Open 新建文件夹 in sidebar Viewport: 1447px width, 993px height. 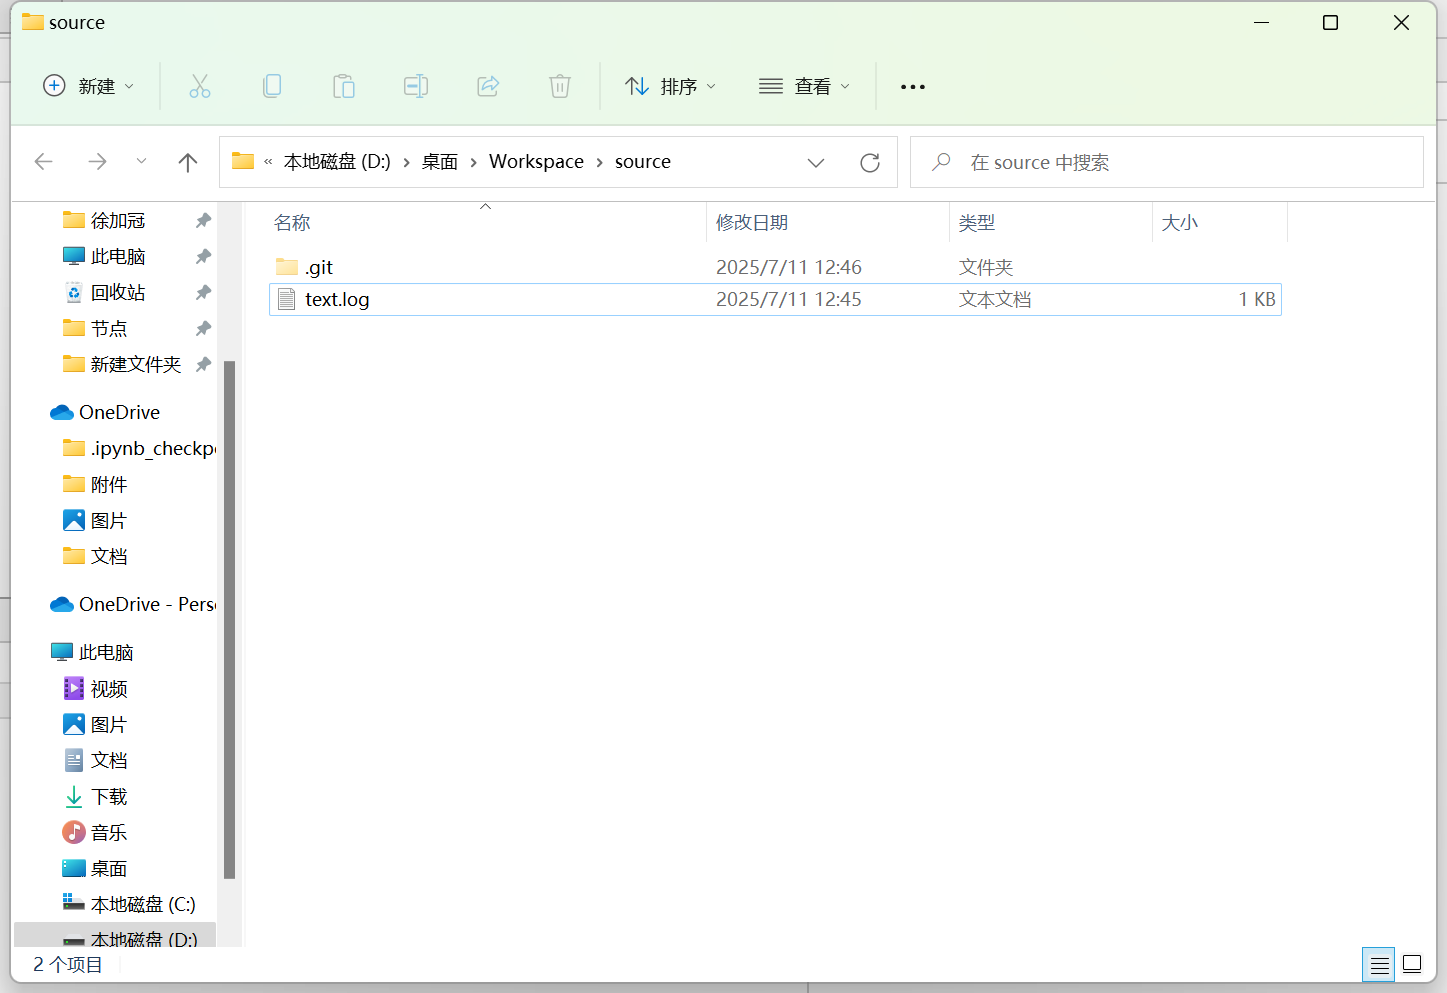[x=136, y=364]
